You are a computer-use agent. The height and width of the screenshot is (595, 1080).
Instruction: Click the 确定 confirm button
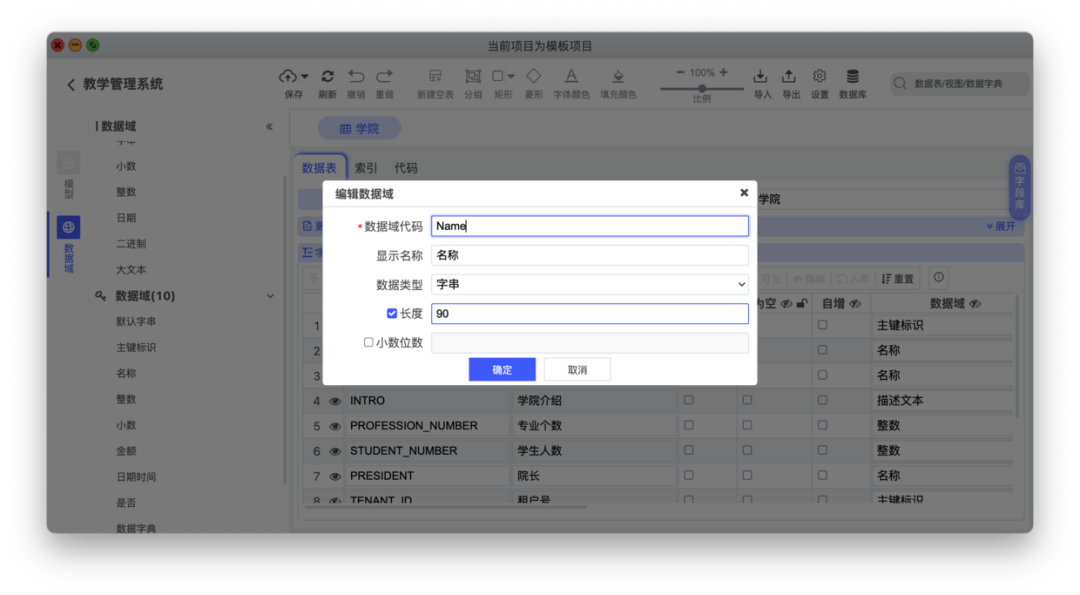pyautogui.click(x=502, y=370)
